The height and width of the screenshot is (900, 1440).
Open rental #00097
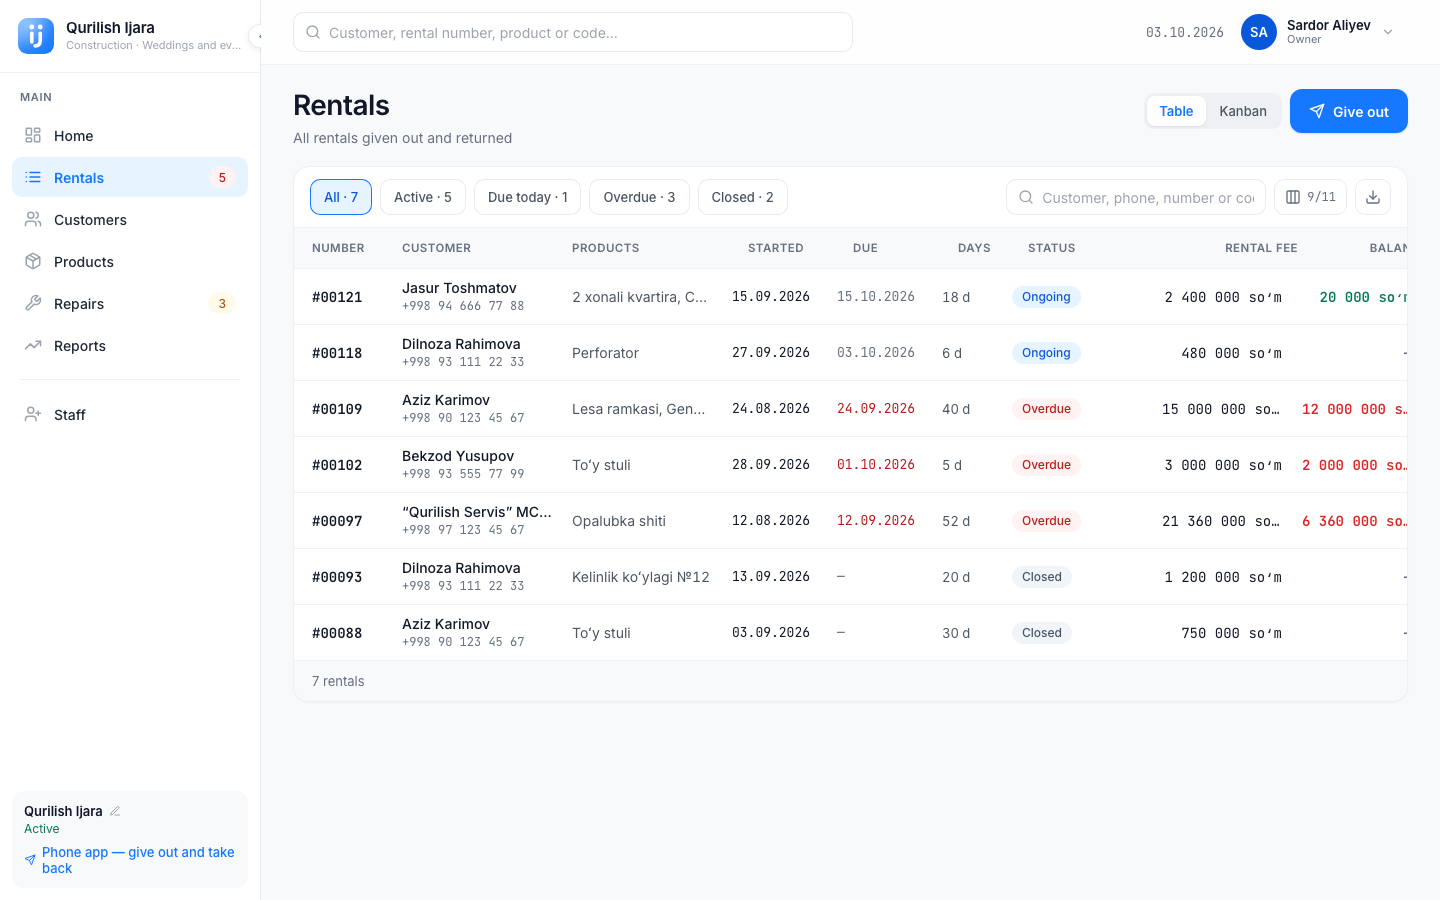click(x=337, y=521)
